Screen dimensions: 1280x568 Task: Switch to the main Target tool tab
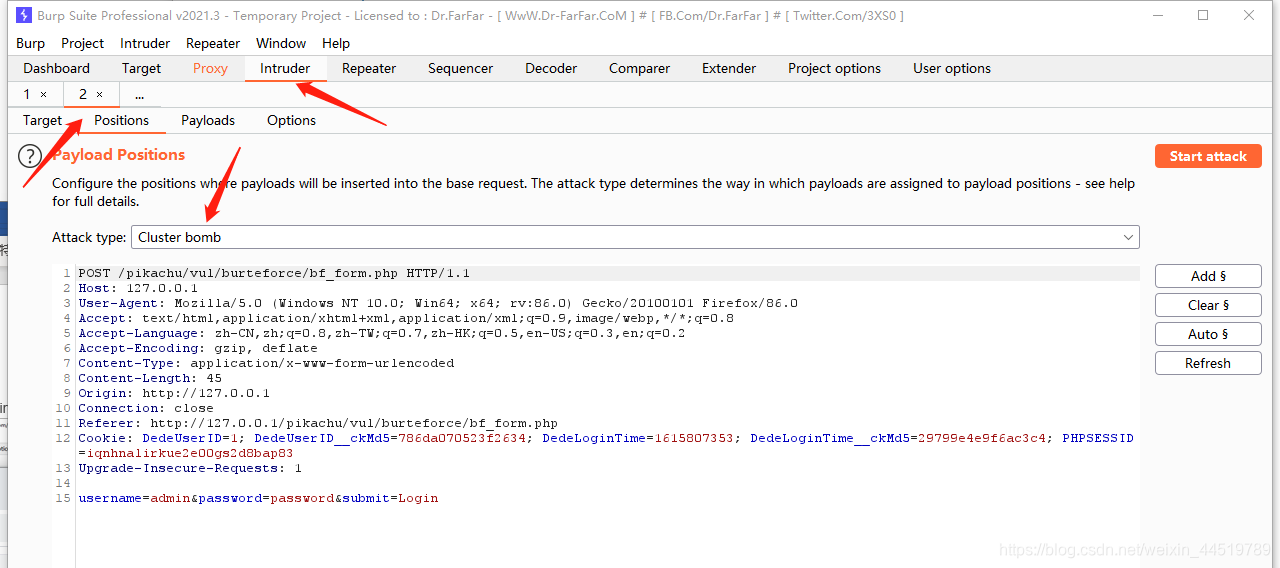tap(141, 68)
